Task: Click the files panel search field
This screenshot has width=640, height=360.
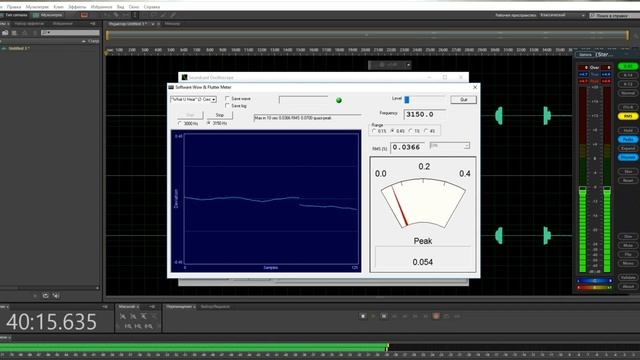Action: 70,33
